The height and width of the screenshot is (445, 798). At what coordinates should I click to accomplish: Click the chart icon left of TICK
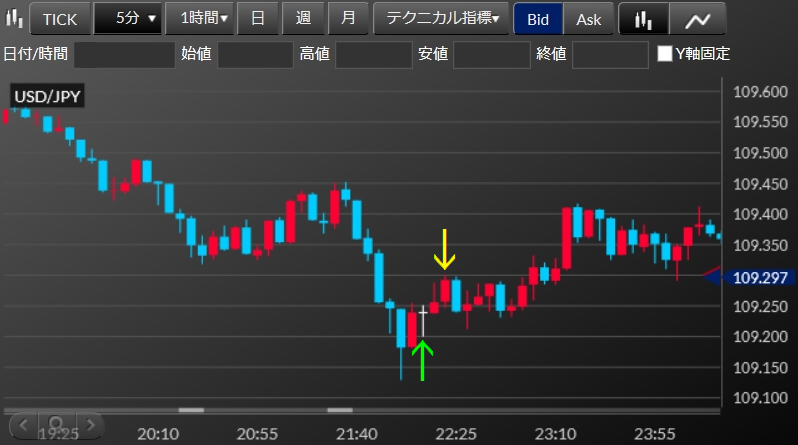14,19
